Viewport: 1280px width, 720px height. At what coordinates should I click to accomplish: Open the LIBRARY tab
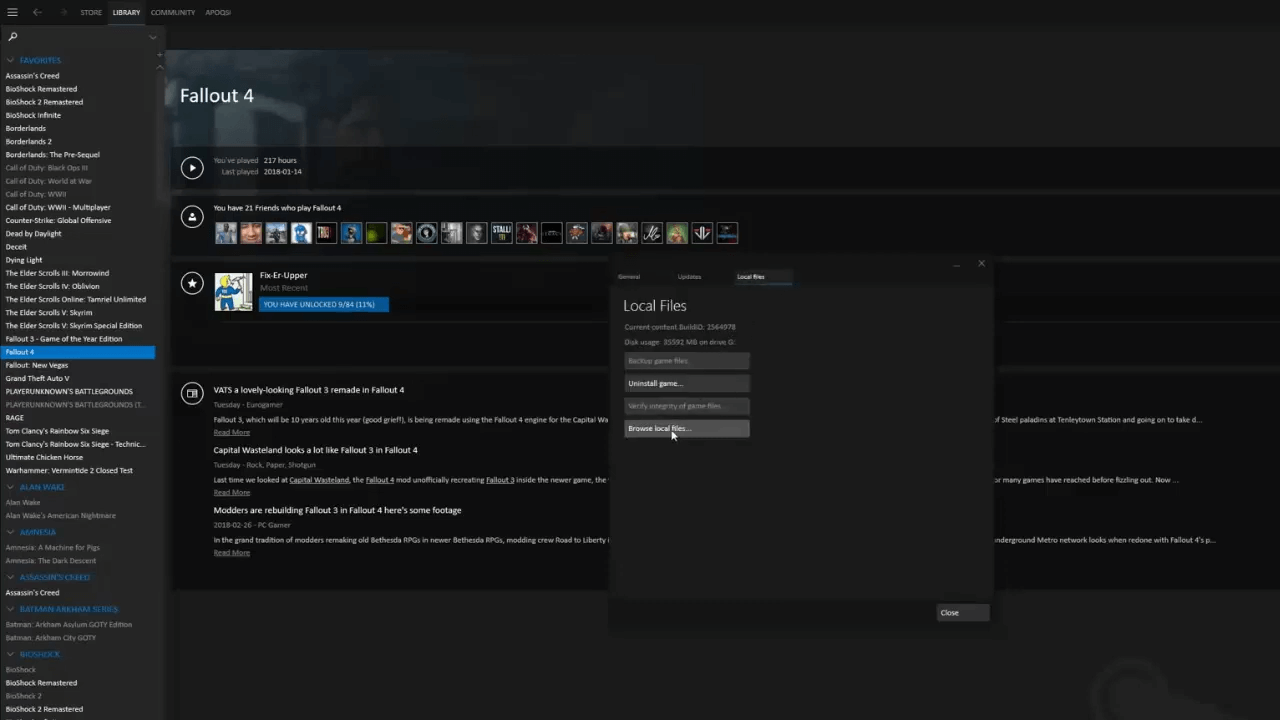[x=126, y=12]
